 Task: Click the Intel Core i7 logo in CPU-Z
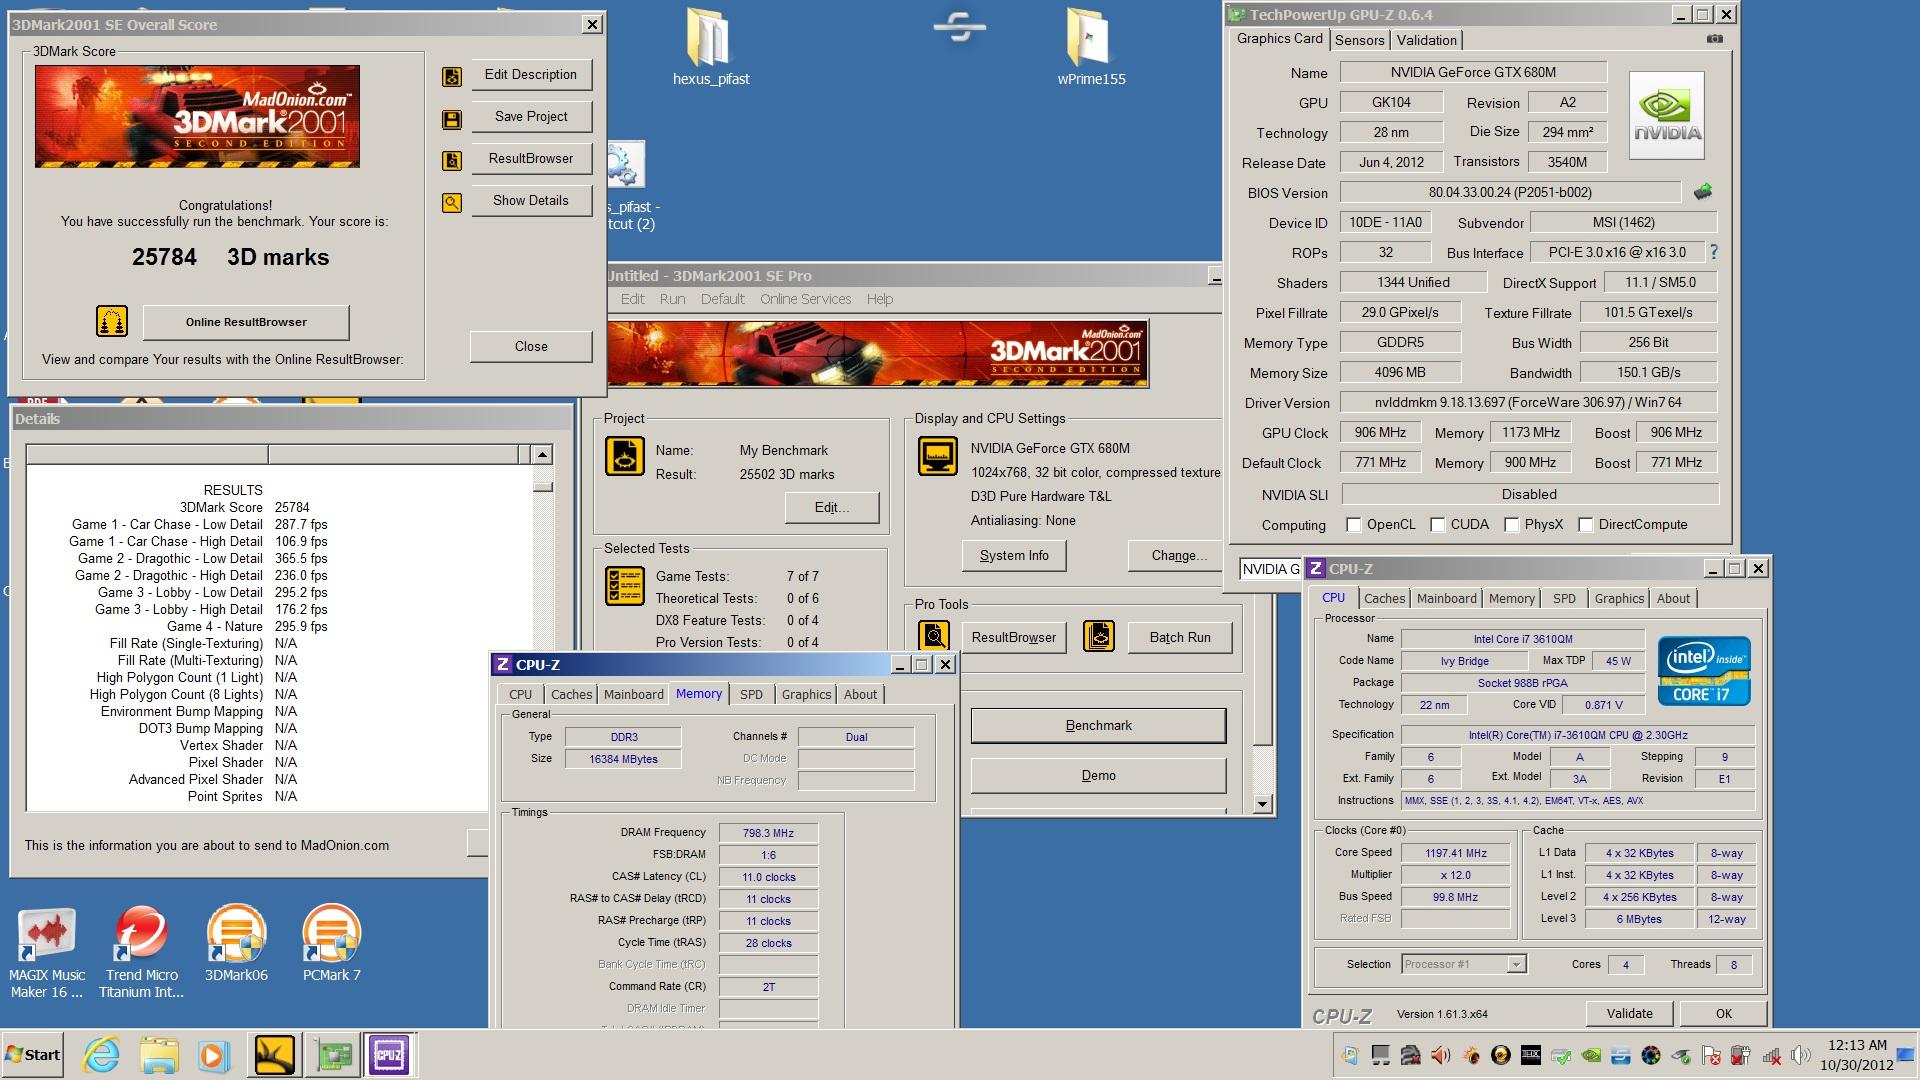click(1704, 671)
